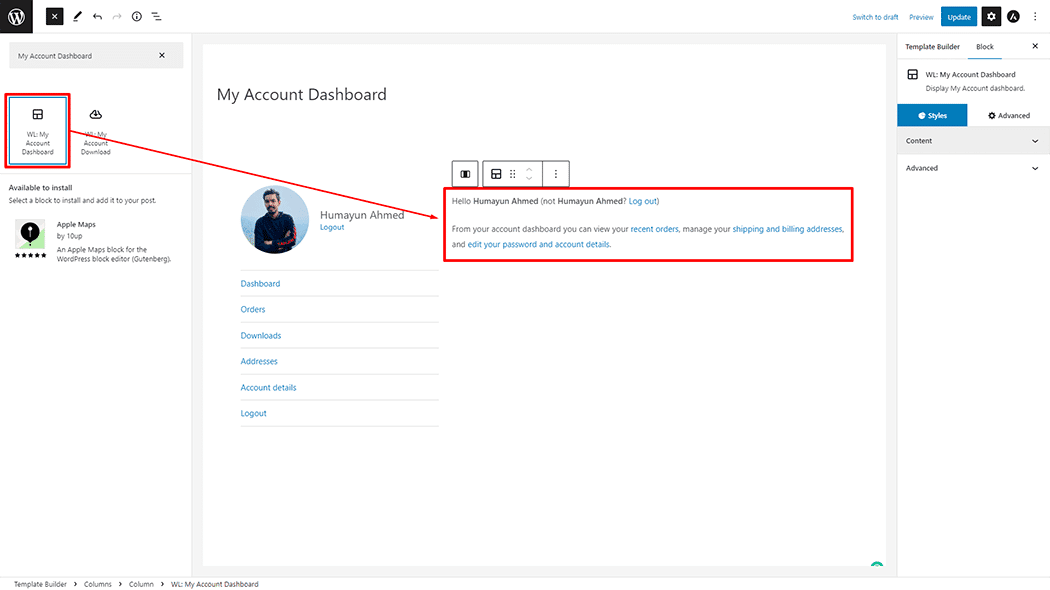This screenshot has height=590, width=1050.
Task: Select parent Column block icon
Action: tap(465, 174)
